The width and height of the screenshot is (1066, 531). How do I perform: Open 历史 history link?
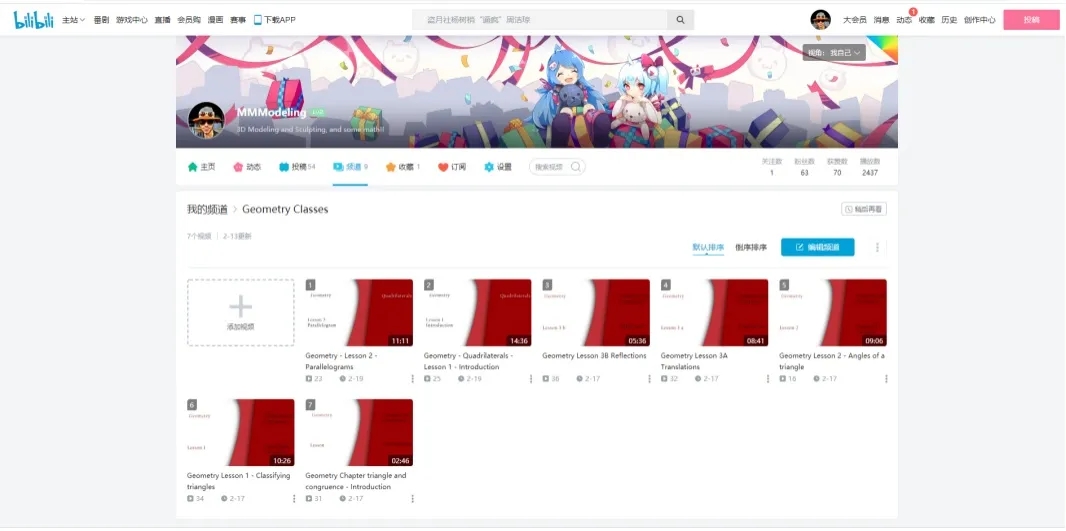pos(949,20)
